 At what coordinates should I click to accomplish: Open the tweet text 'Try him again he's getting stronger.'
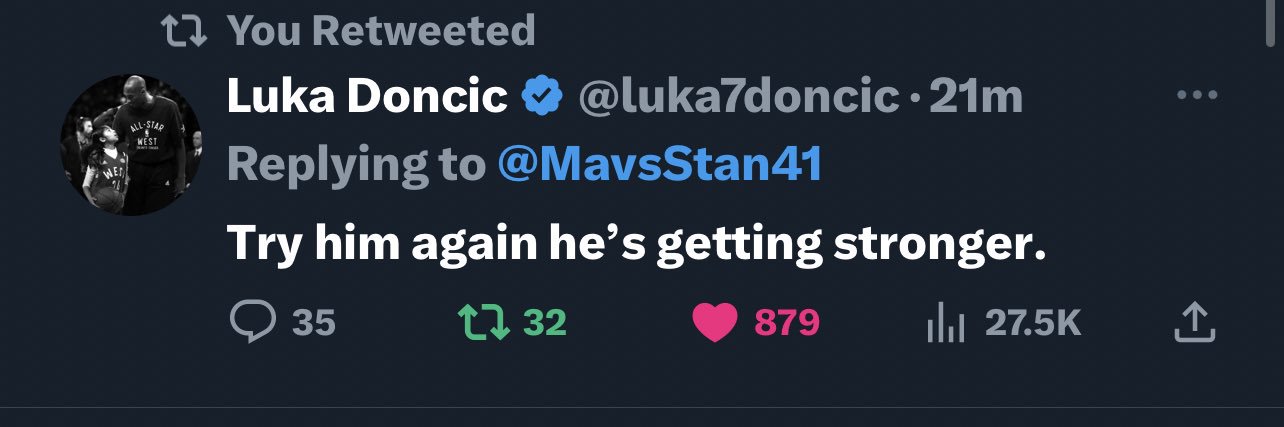tap(636, 243)
